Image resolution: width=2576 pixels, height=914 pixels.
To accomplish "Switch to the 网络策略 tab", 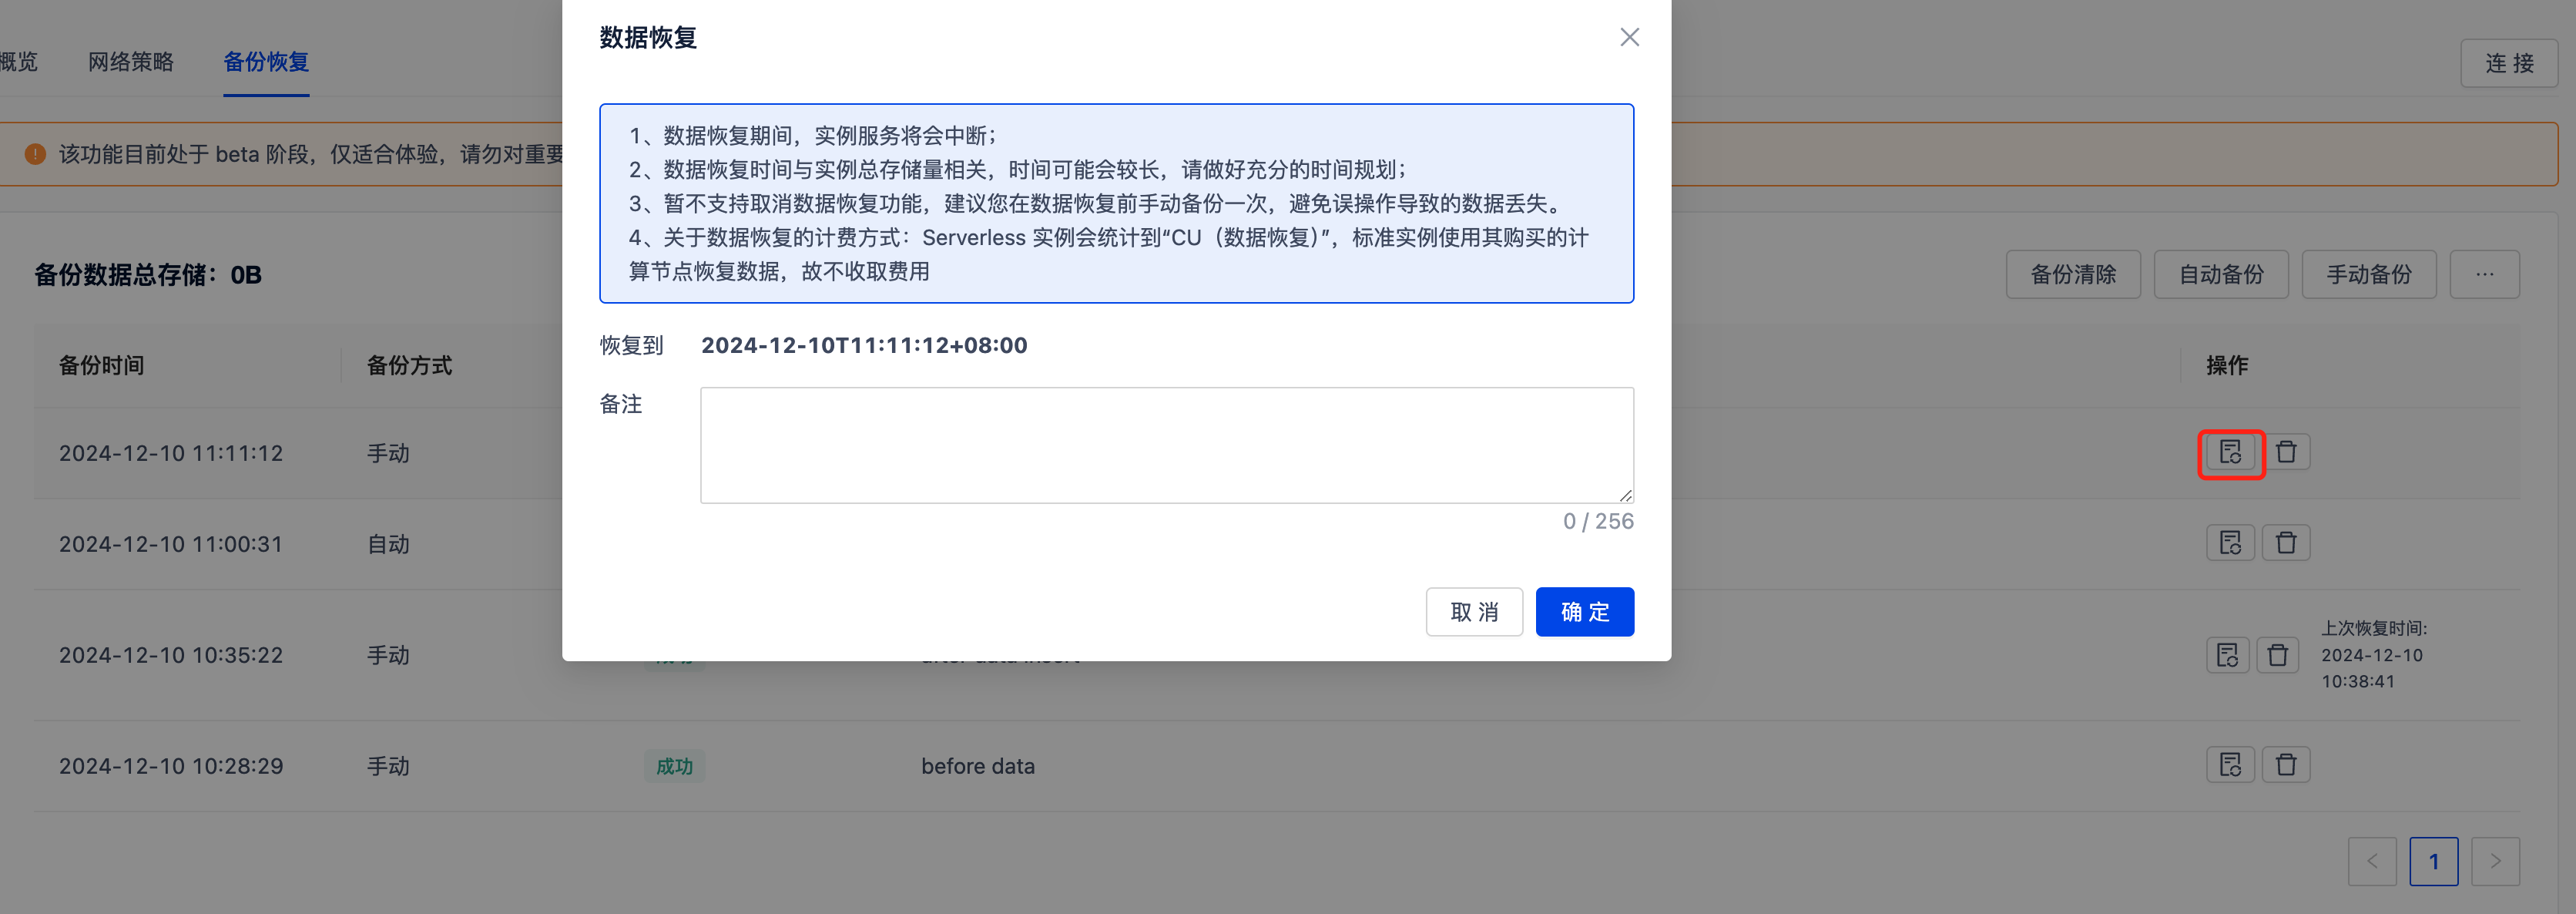I will point(131,62).
